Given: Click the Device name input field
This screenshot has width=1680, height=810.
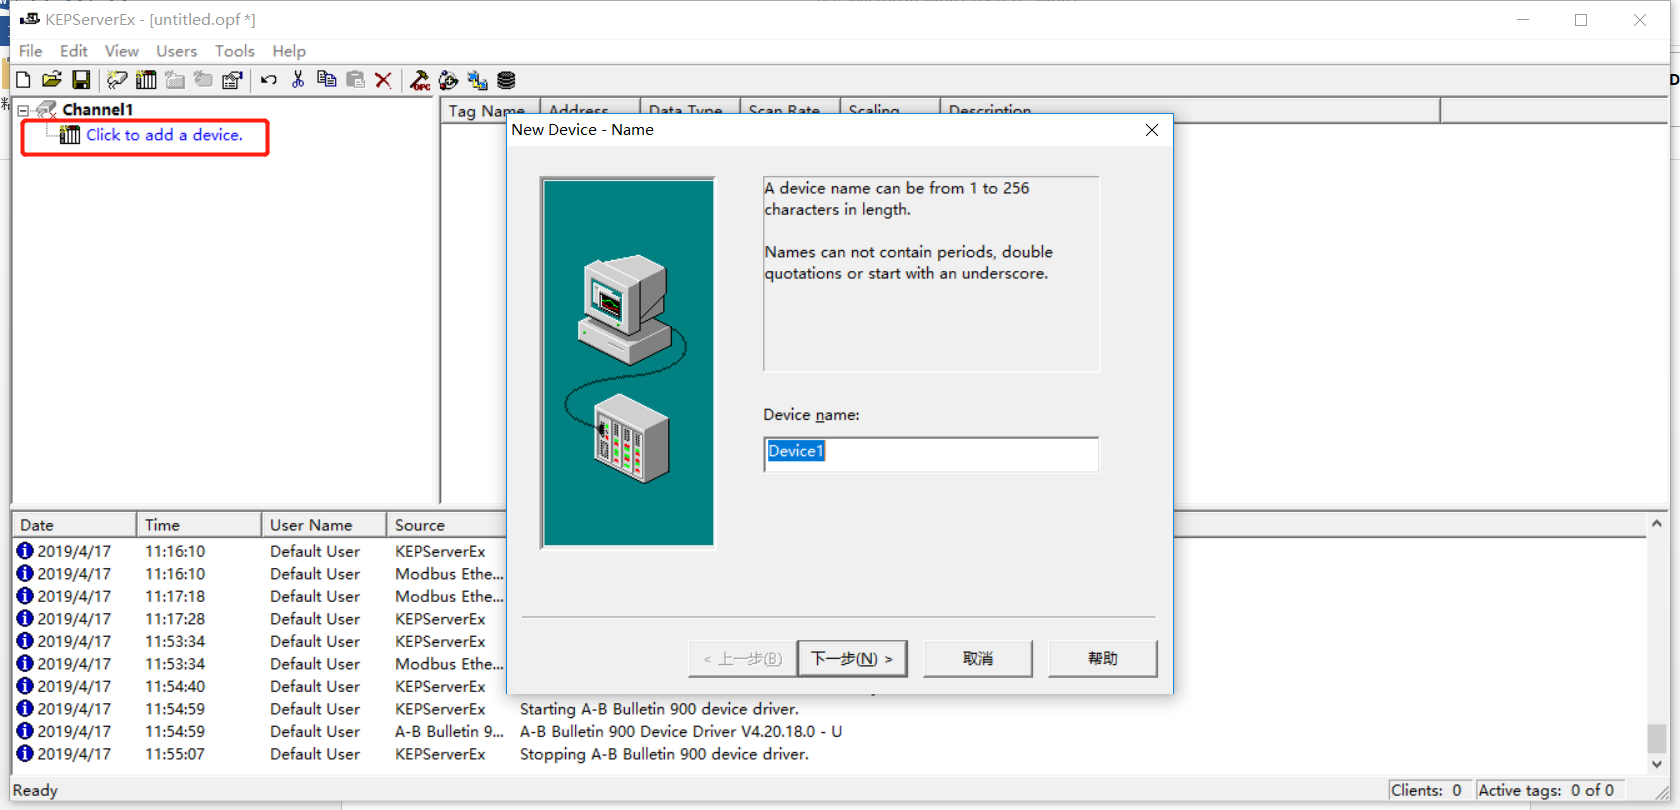Looking at the screenshot, I should [x=931, y=453].
